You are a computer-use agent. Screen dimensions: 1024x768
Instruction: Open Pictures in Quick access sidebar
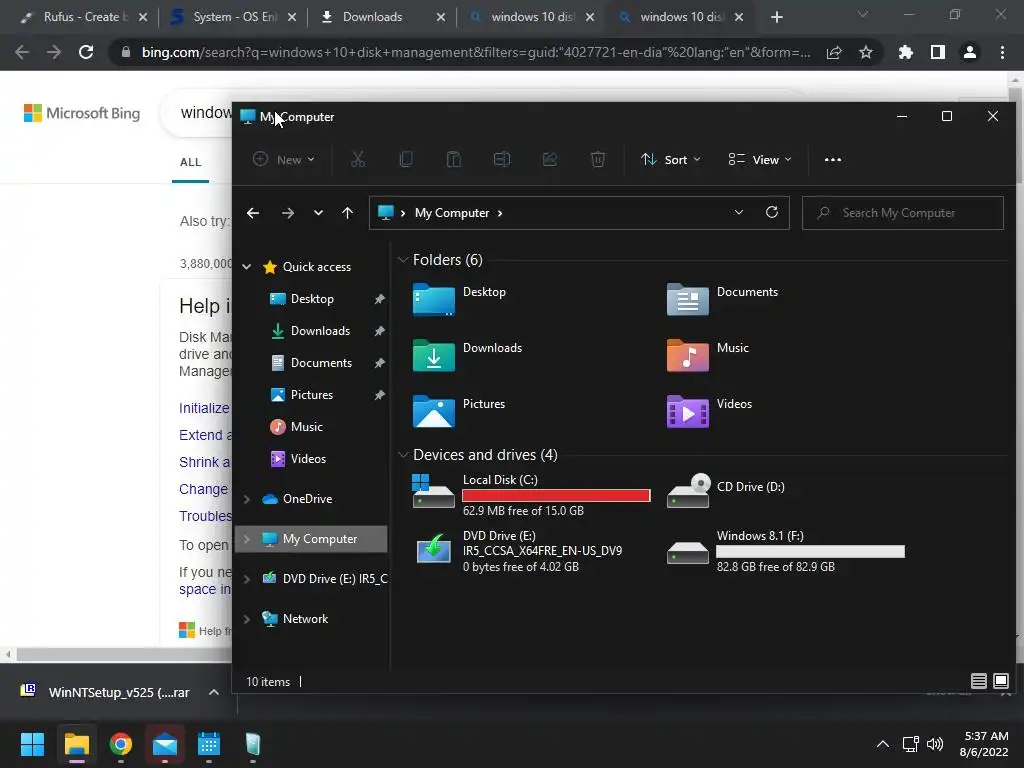pos(312,394)
